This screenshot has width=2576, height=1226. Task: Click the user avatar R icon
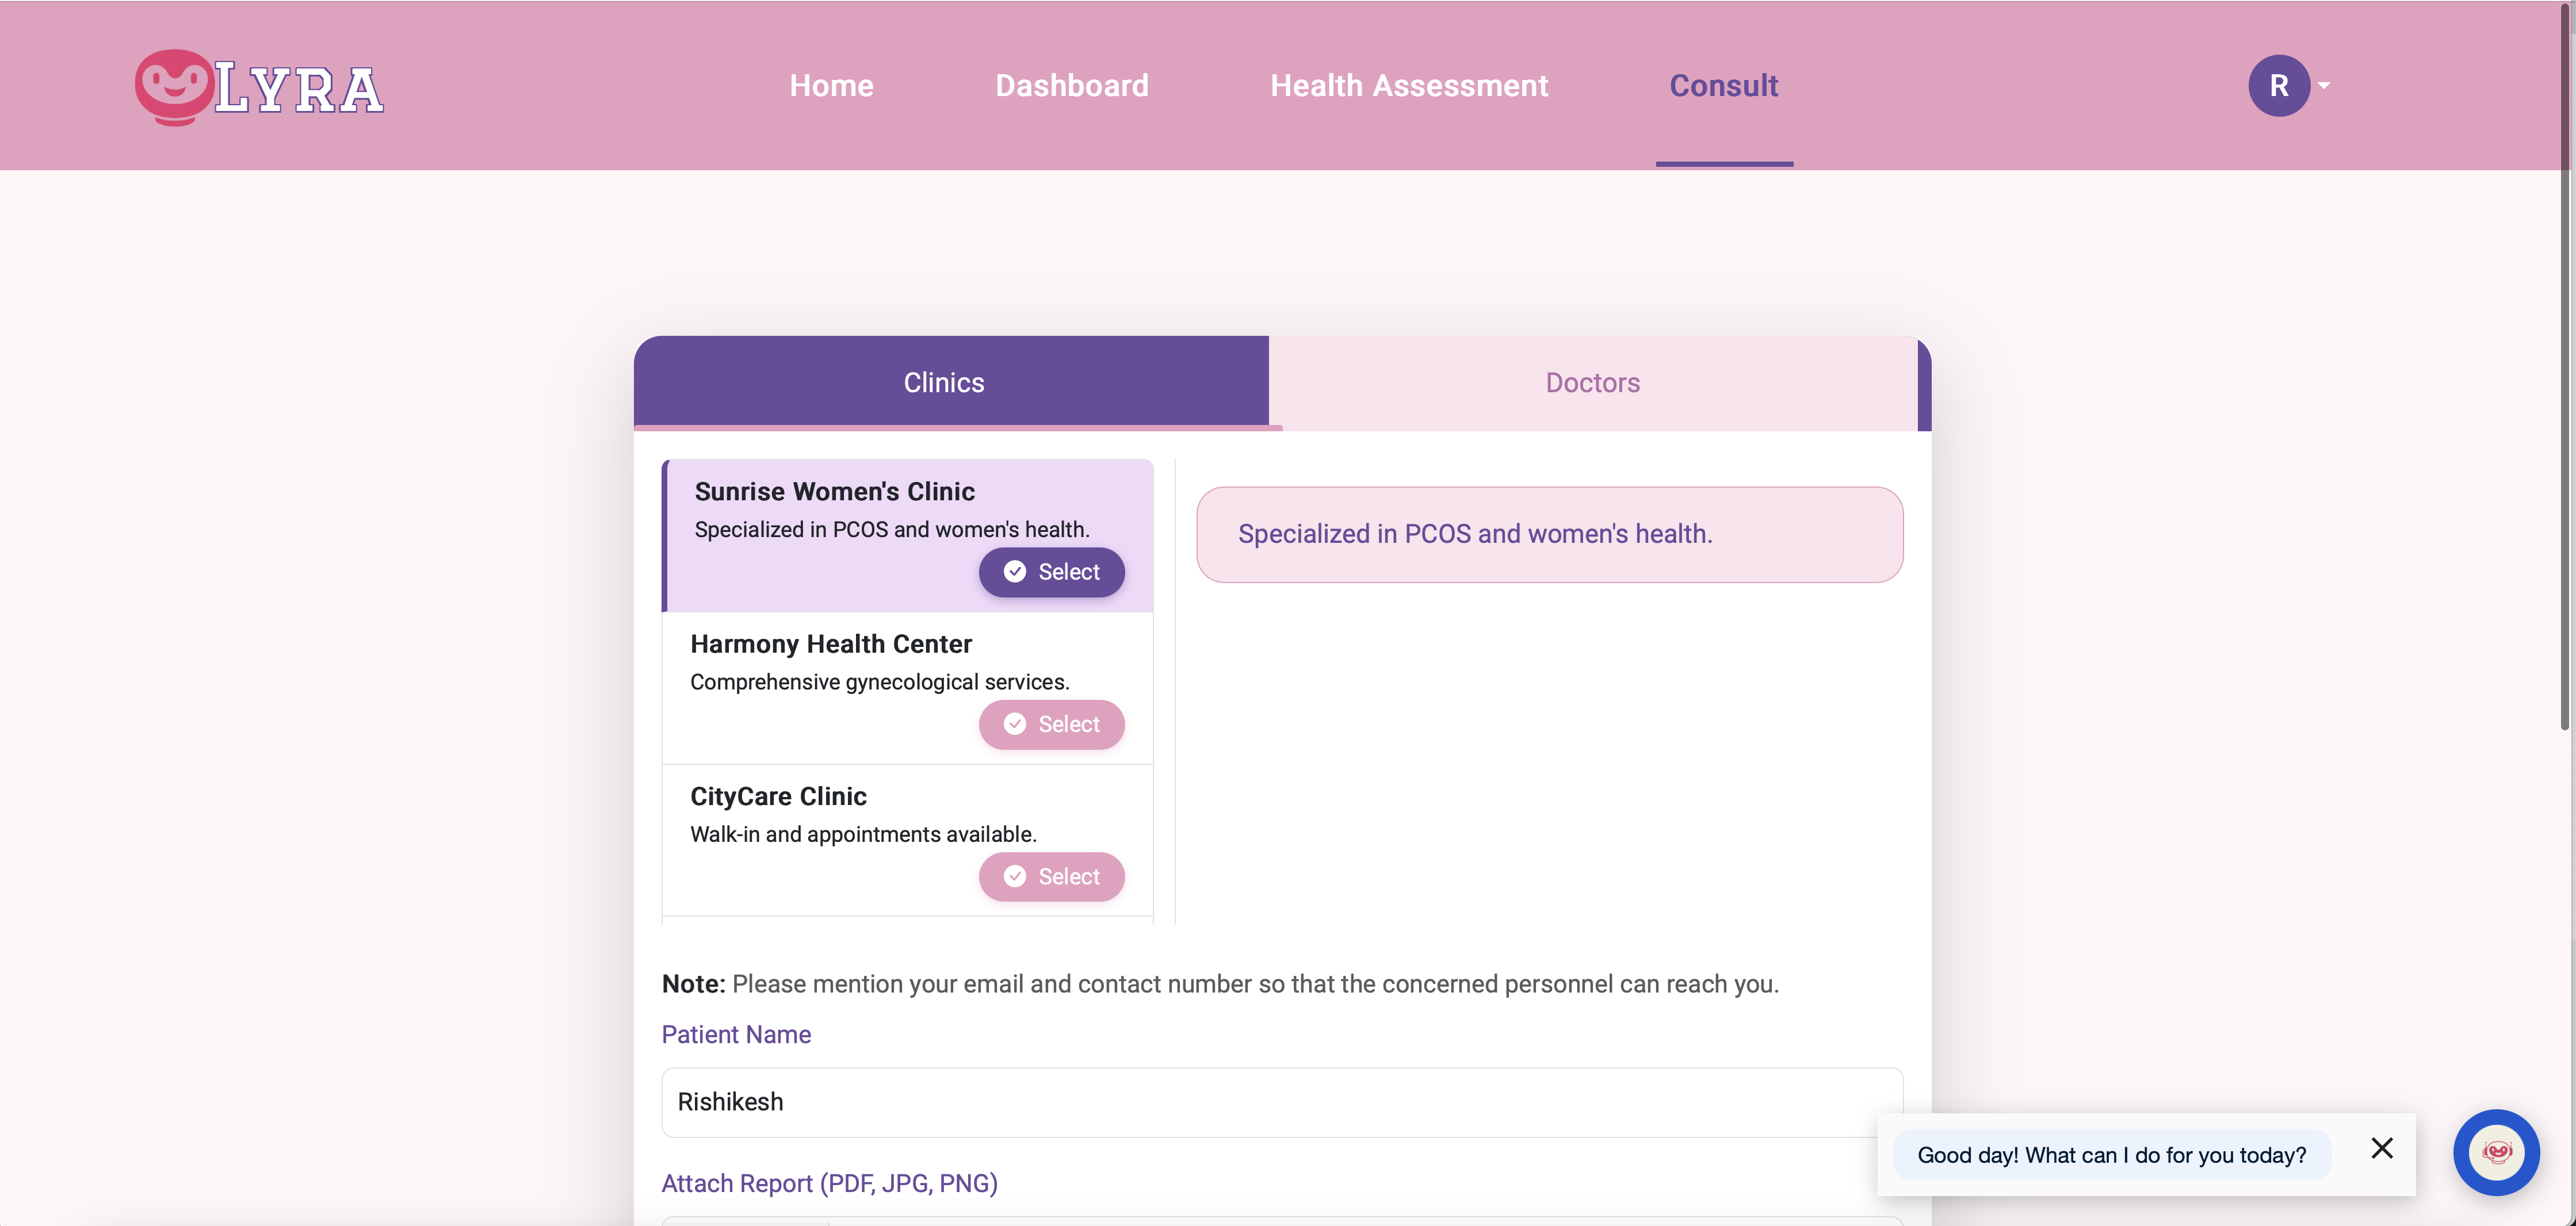(2278, 86)
